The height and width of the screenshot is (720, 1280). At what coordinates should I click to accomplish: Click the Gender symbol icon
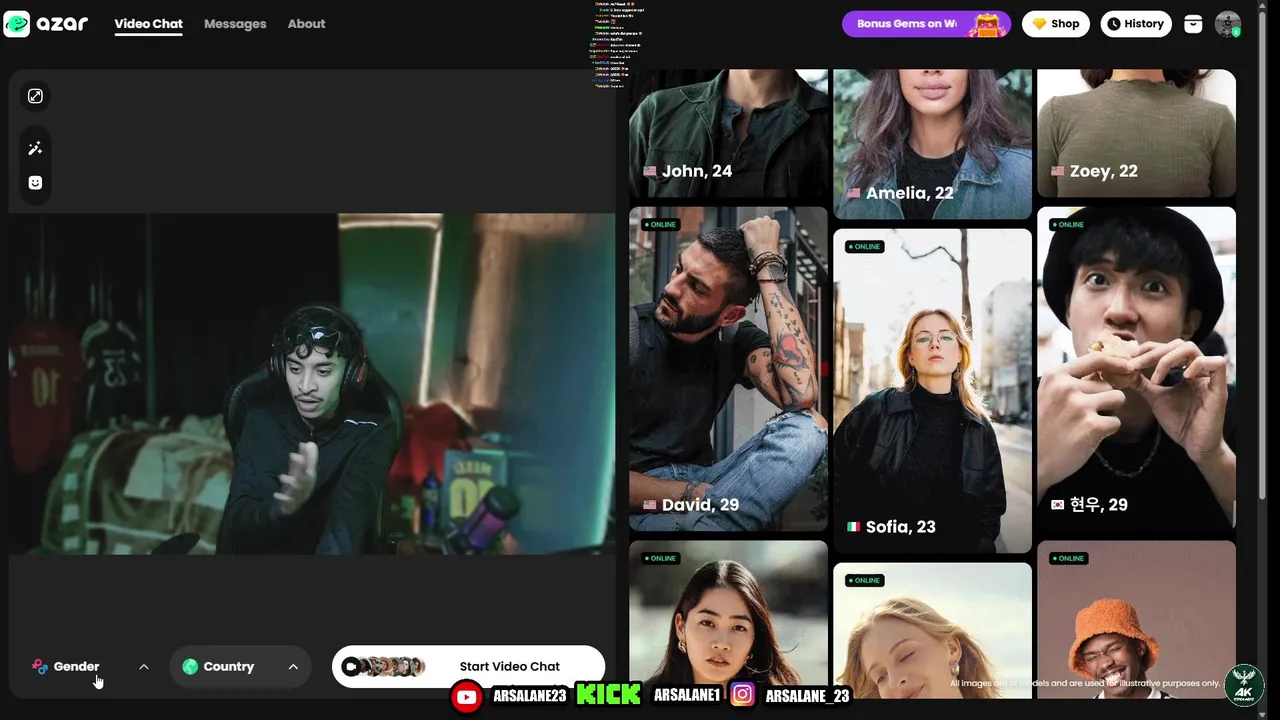(40, 666)
